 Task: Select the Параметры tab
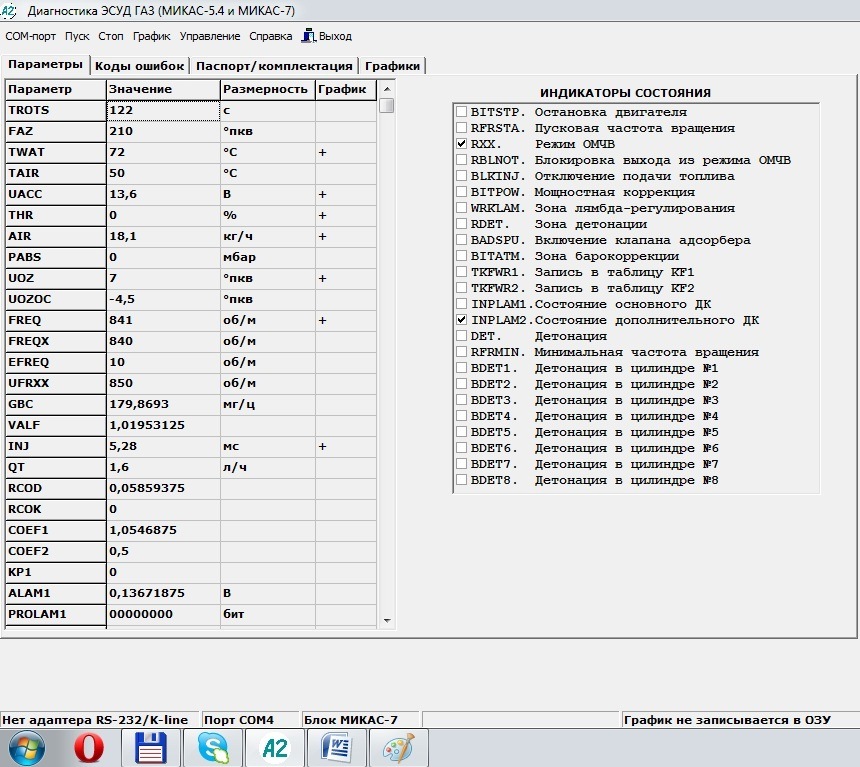45,64
